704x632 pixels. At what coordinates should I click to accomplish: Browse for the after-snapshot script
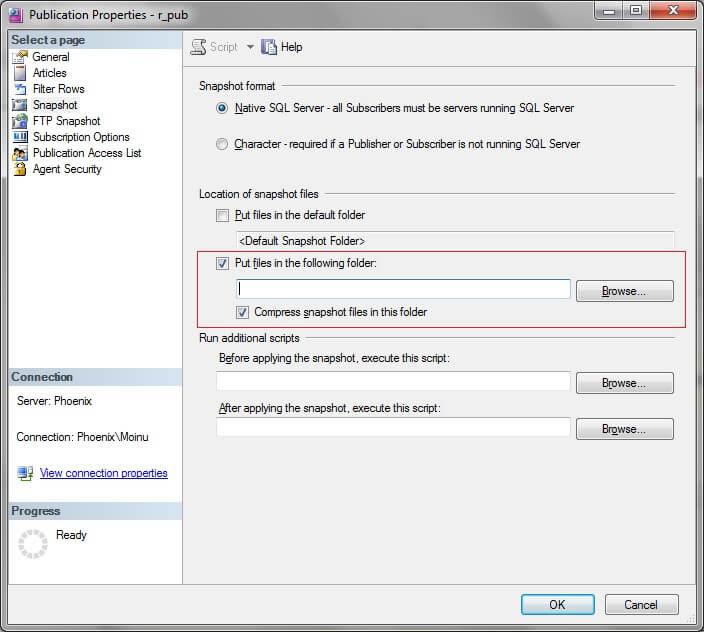coord(625,430)
